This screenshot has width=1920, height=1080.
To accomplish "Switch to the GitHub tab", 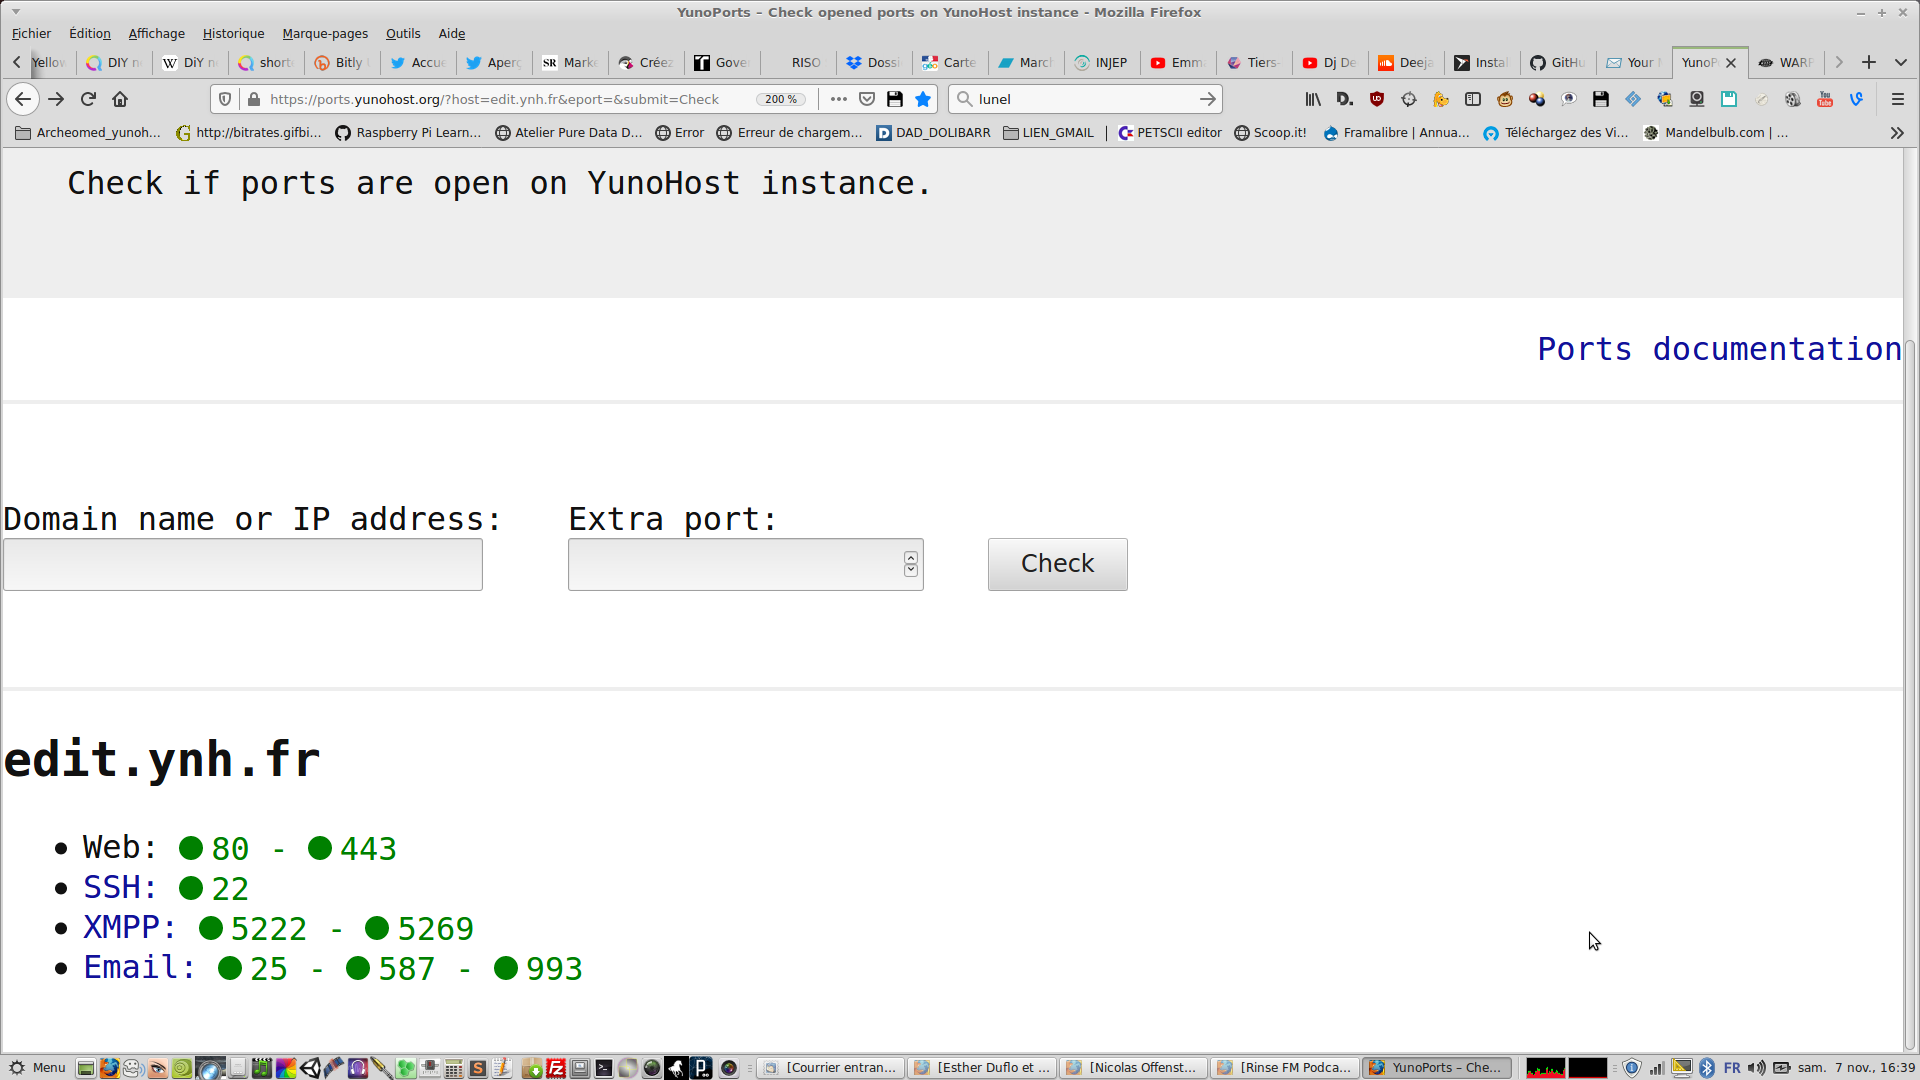I will (x=1558, y=62).
